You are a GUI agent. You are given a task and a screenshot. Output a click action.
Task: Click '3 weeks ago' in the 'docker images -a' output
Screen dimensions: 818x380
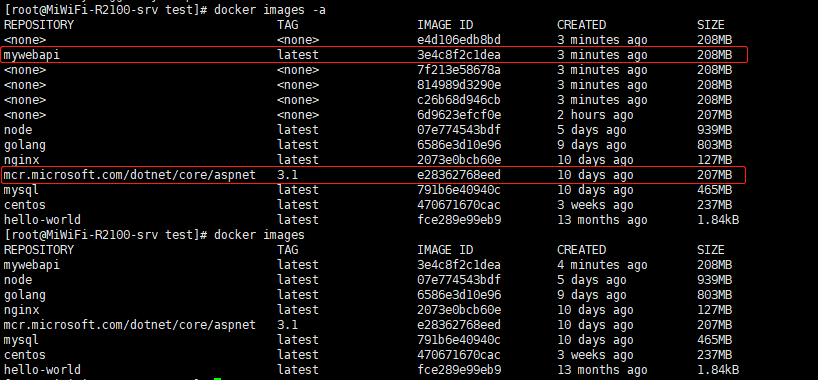click(x=595, y=205)
